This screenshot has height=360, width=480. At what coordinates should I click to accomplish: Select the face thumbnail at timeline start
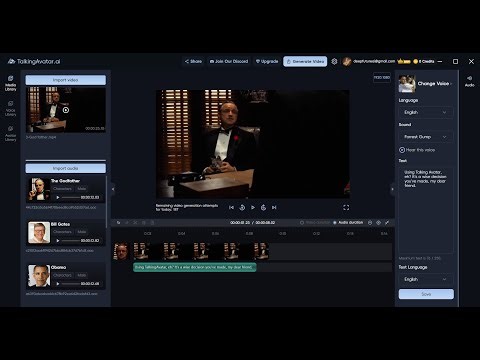[121, 251]
